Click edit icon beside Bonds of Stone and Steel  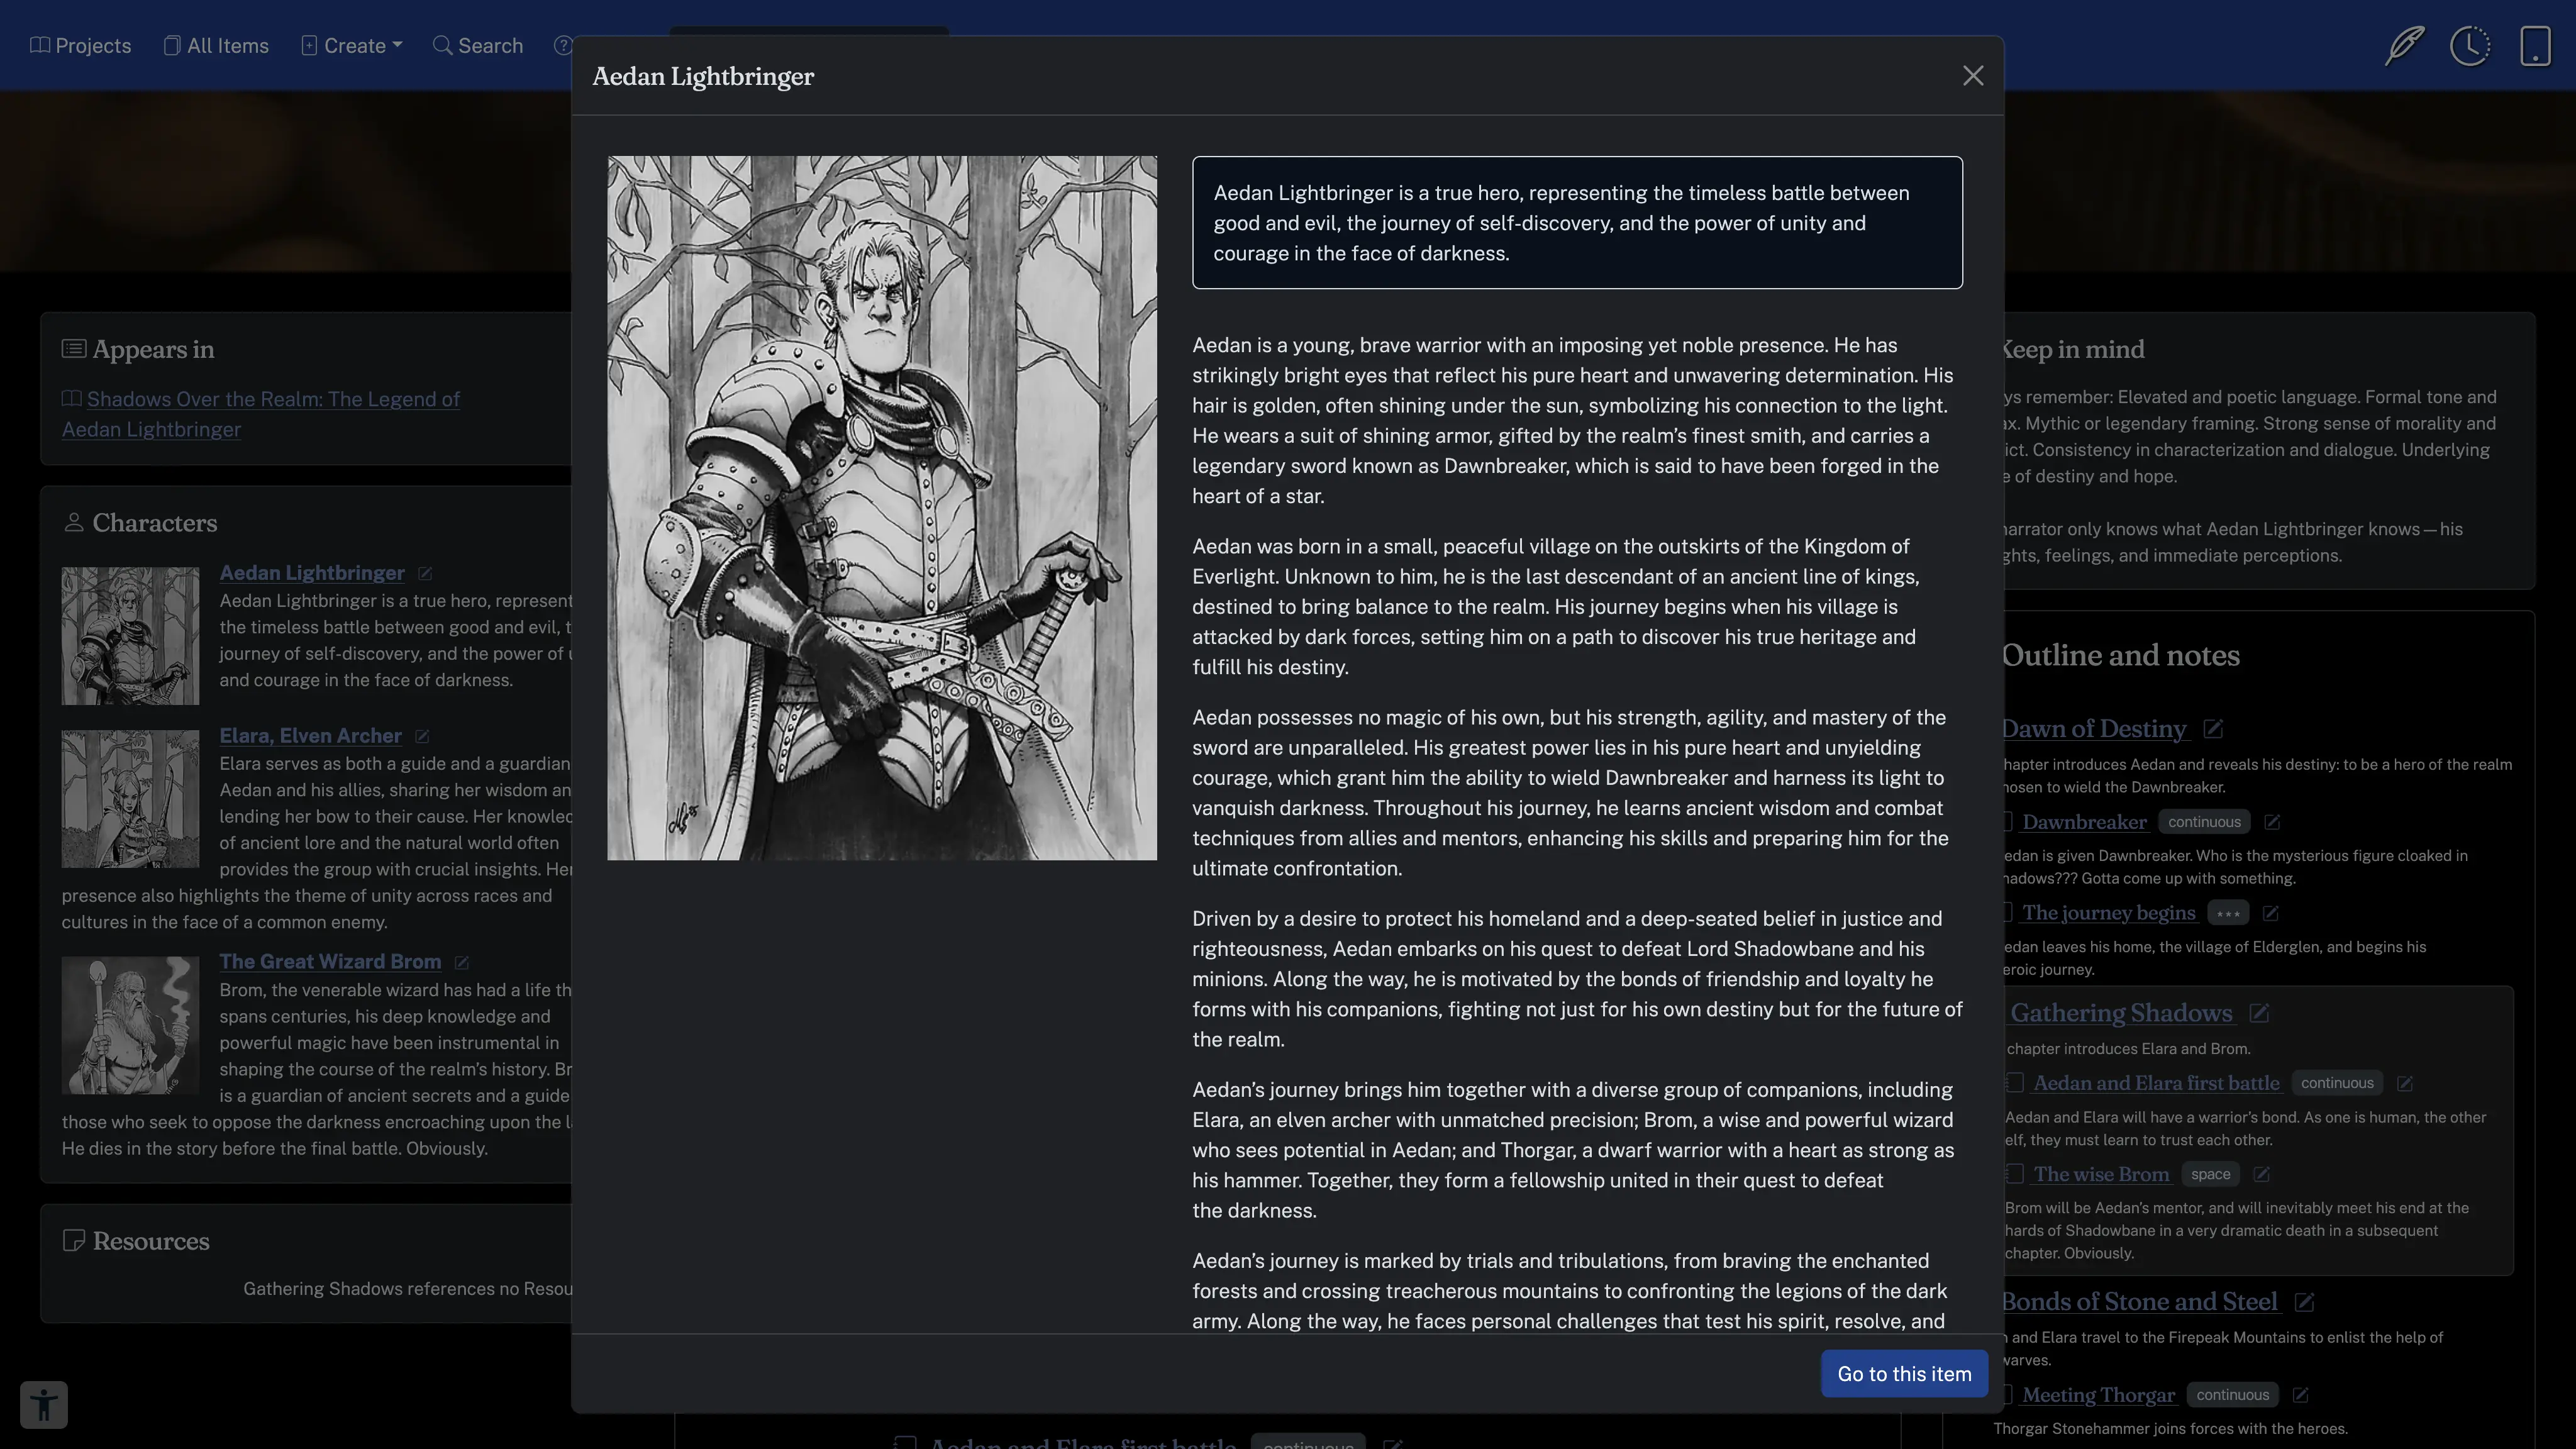pyautogui.click(x=2304, y=1302)
